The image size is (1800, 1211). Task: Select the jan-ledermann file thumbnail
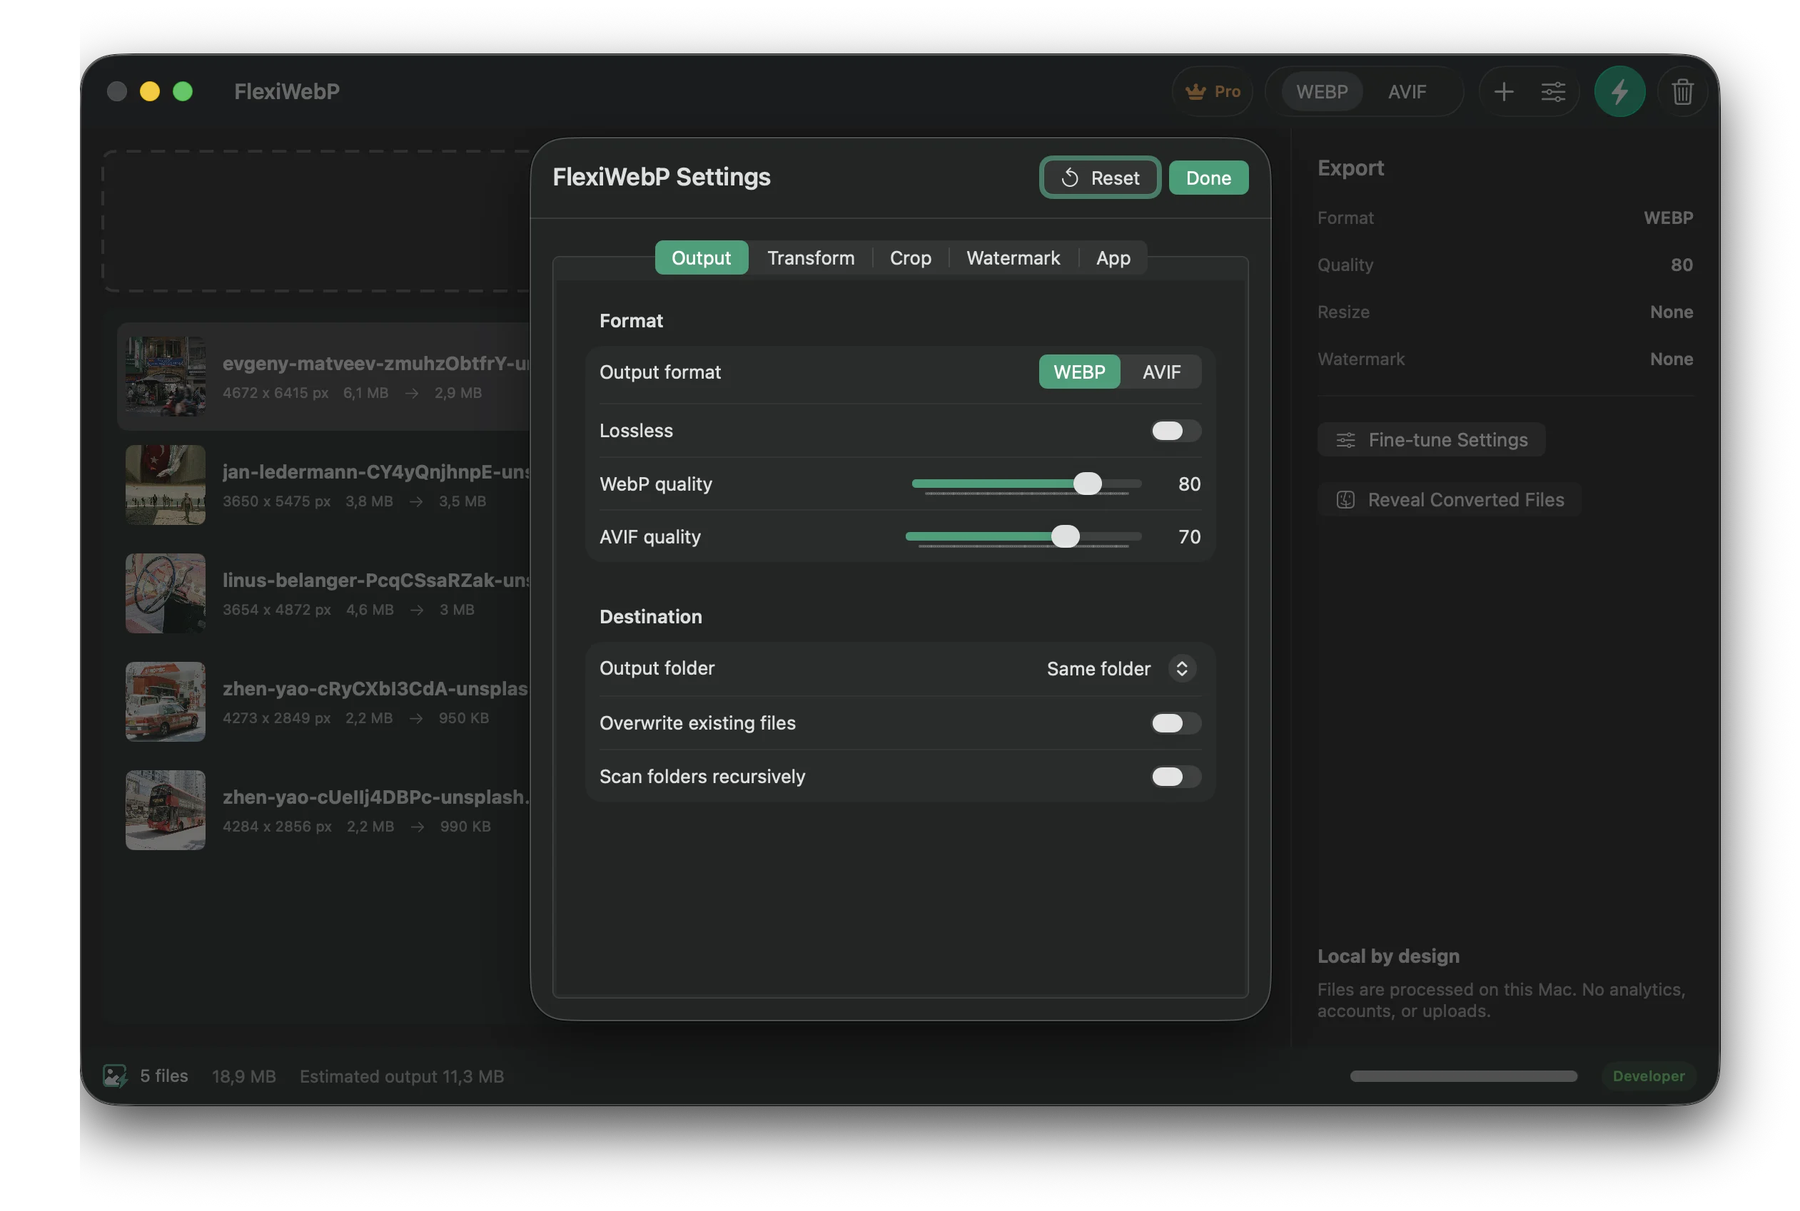[x=165, y=485]
